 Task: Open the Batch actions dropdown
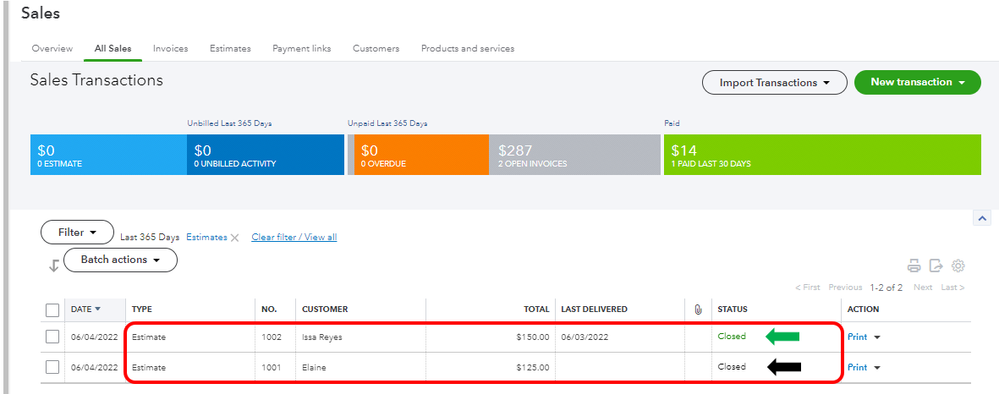click(120, 260)
